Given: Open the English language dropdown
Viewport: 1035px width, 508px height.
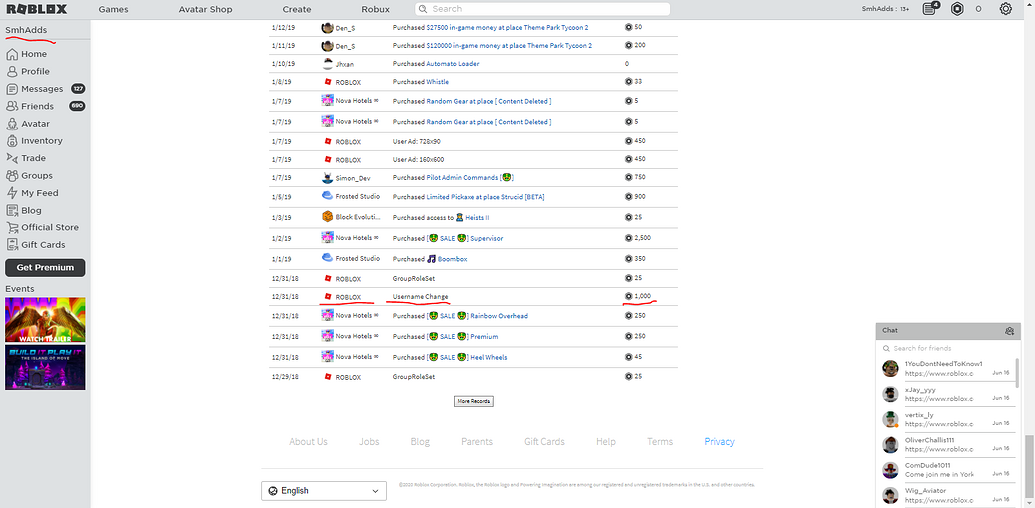Looking at the screenshot, I should (x=324, y=491).
